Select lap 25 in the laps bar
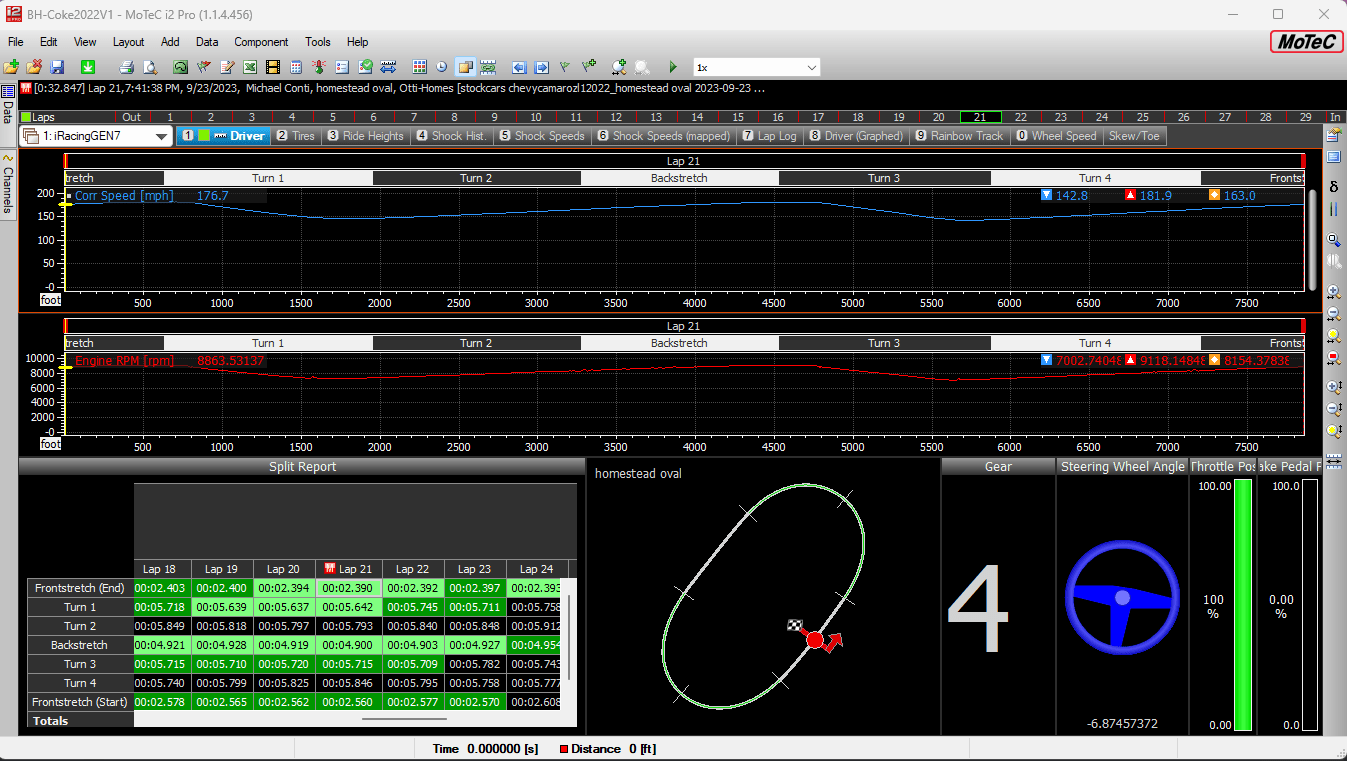The width and height of the screenshot is (1347, 761). click(1143, 117)
